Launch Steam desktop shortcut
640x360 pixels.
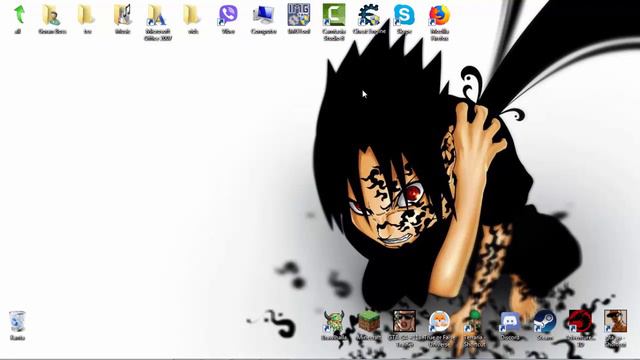tap(545, 322)
